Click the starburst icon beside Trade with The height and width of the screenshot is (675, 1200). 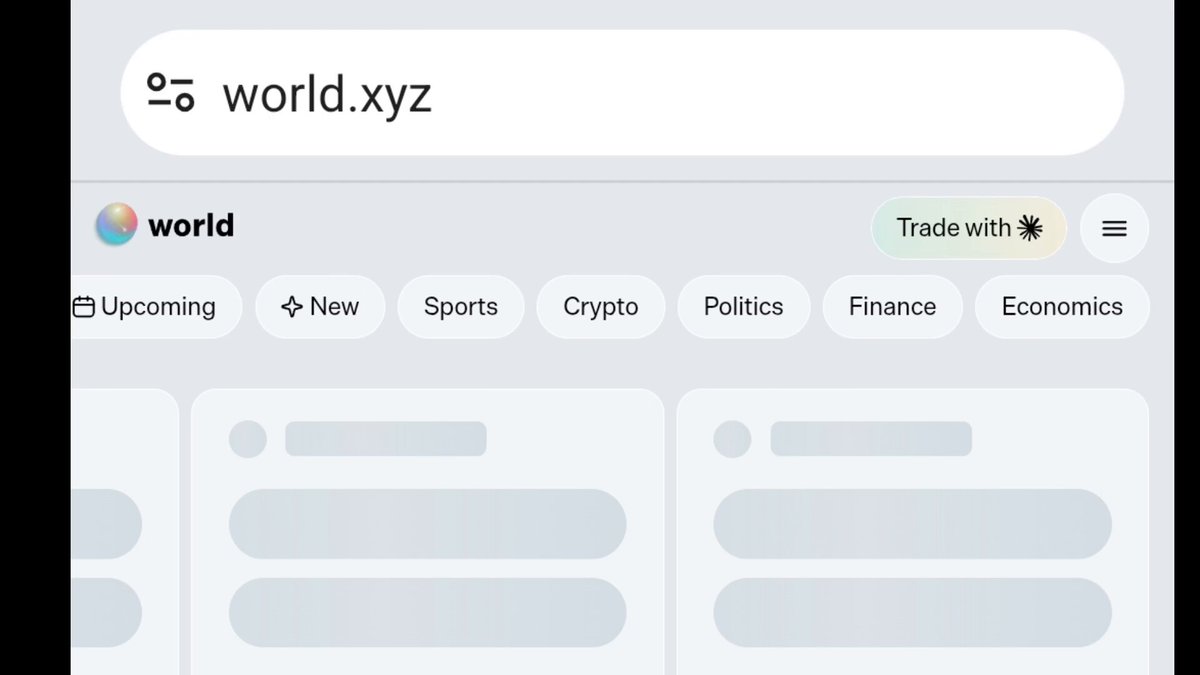pos(1030,228)
